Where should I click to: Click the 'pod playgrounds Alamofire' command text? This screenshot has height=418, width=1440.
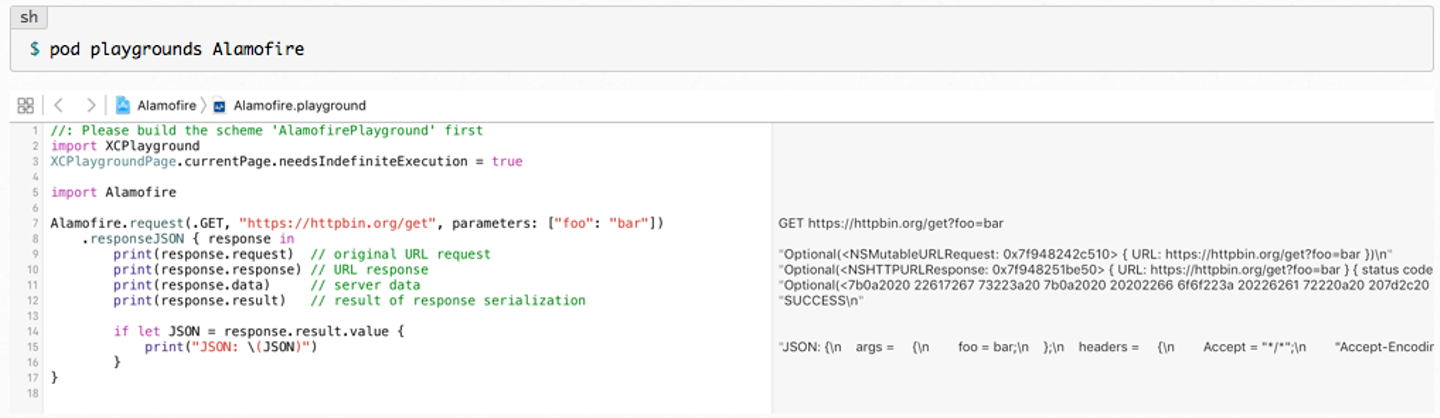[177, 49]
